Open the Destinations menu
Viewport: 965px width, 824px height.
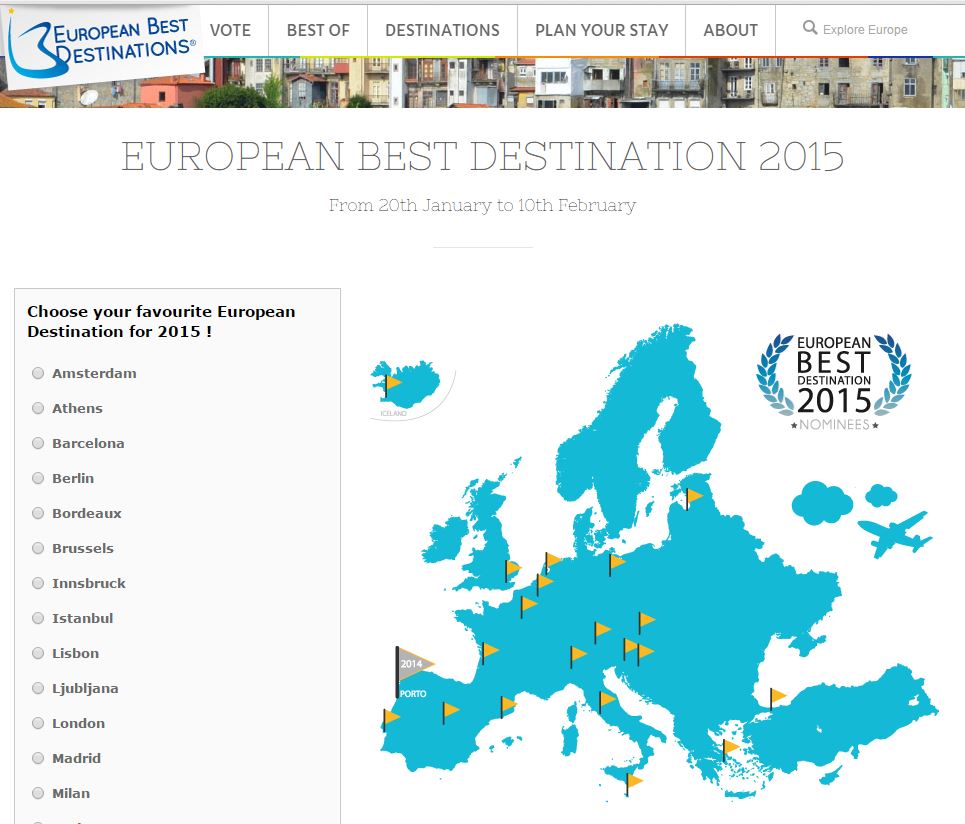442,30
